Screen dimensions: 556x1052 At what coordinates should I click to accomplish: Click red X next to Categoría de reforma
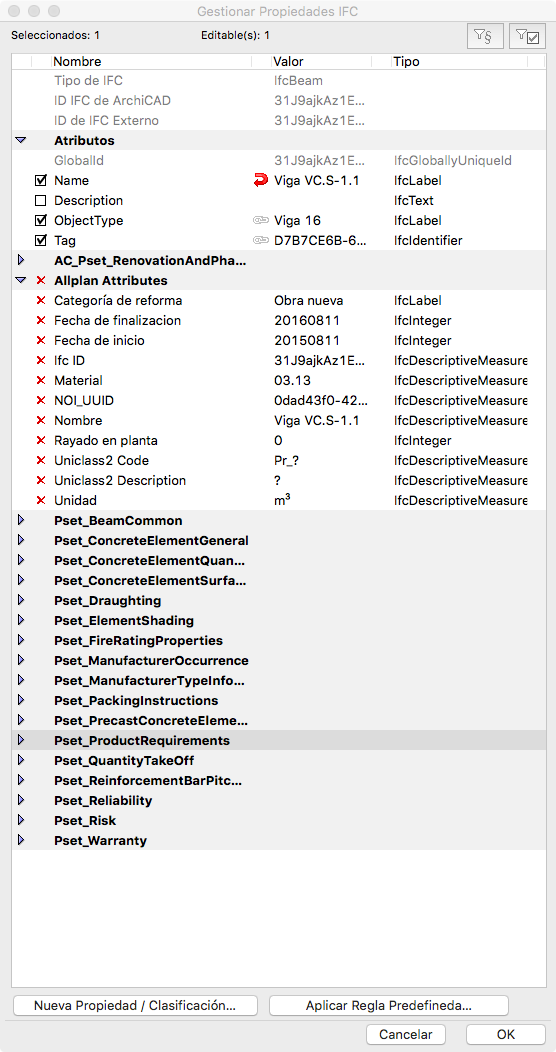(x=41, y=301)
